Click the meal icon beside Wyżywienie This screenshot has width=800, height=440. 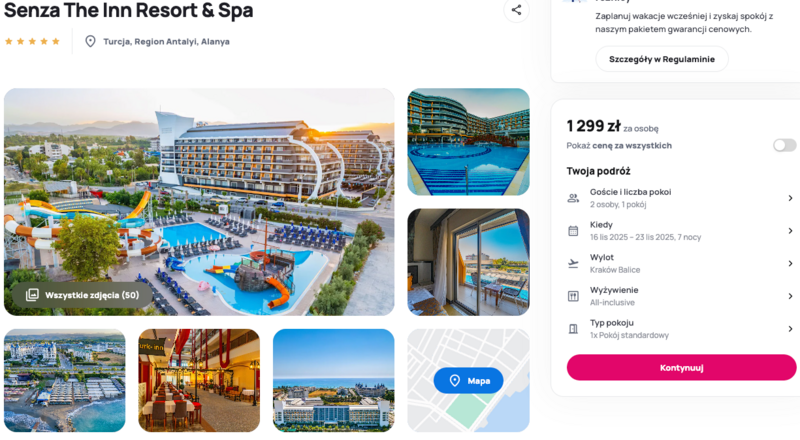tap(573, 296)
